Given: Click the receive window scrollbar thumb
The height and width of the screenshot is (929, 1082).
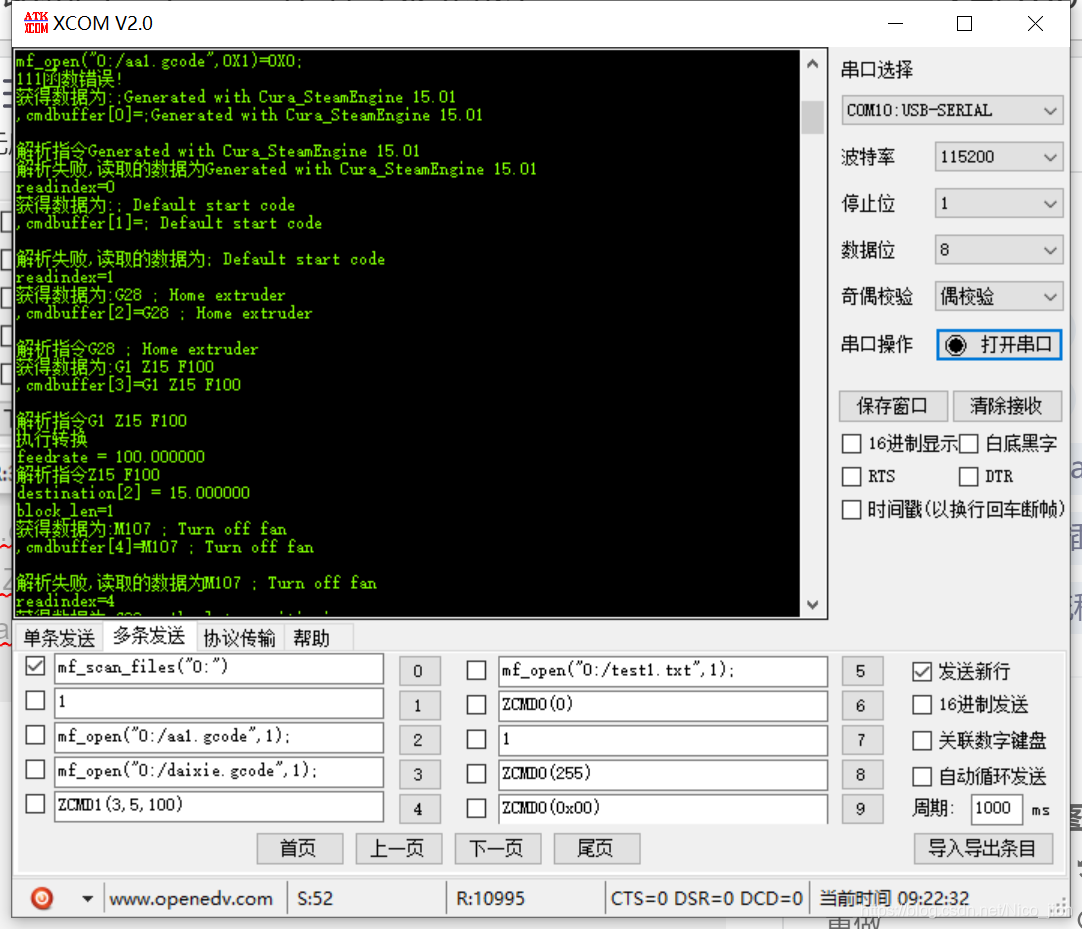Looking at the screenshot, I should click(813, 117).
